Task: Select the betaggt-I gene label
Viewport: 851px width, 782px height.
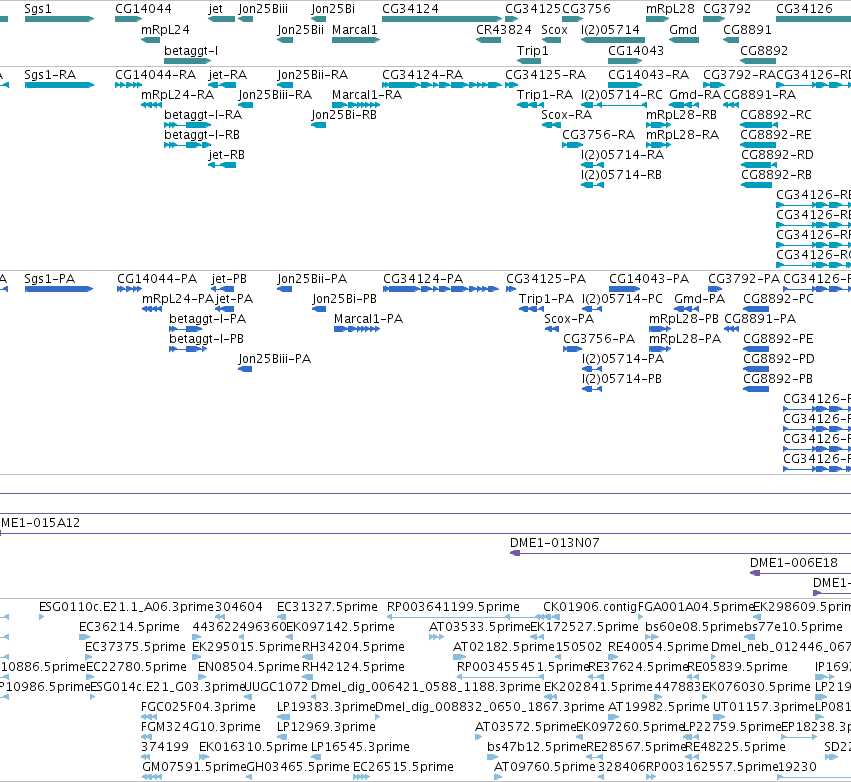Action: click(x=191, y=50)
